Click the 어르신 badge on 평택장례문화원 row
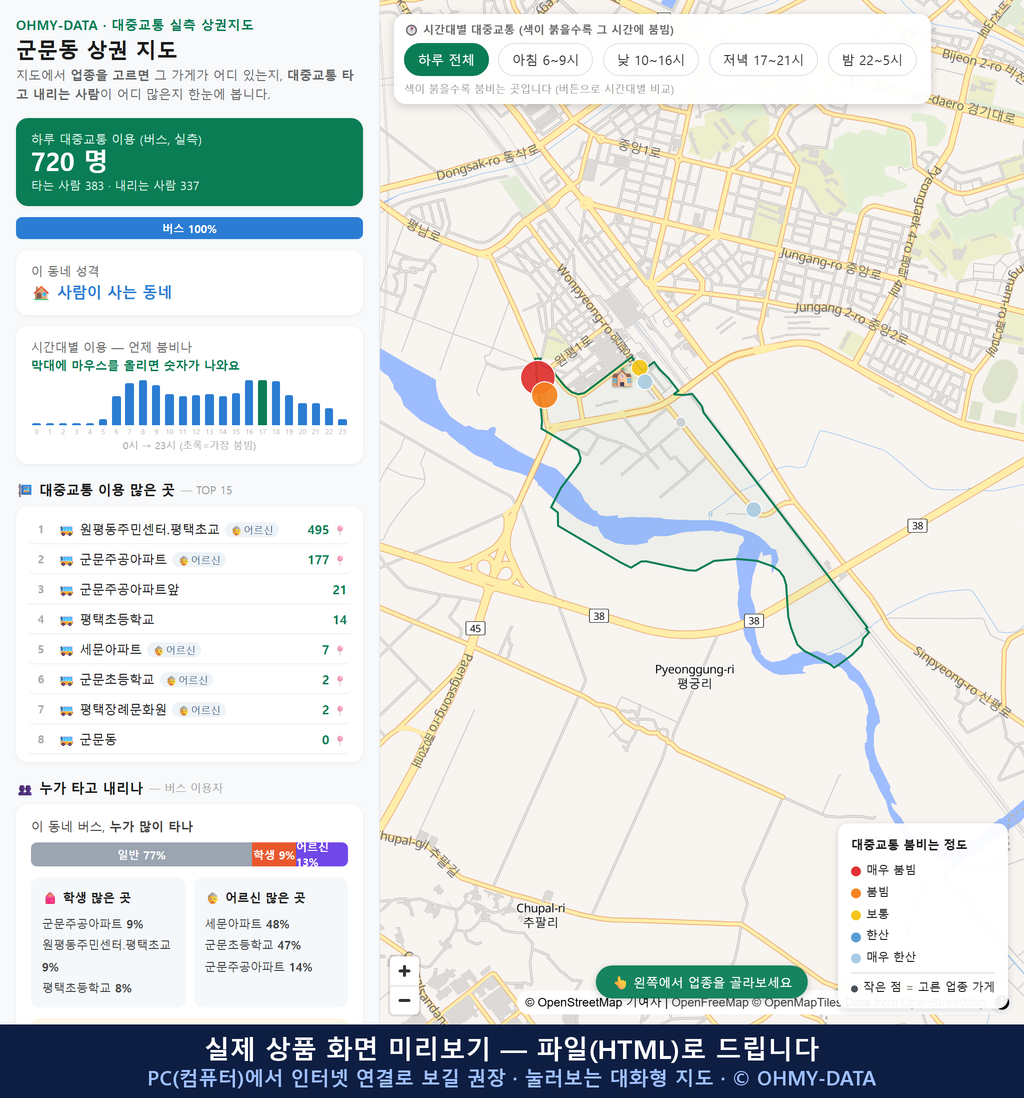 [x=200, y=710]
